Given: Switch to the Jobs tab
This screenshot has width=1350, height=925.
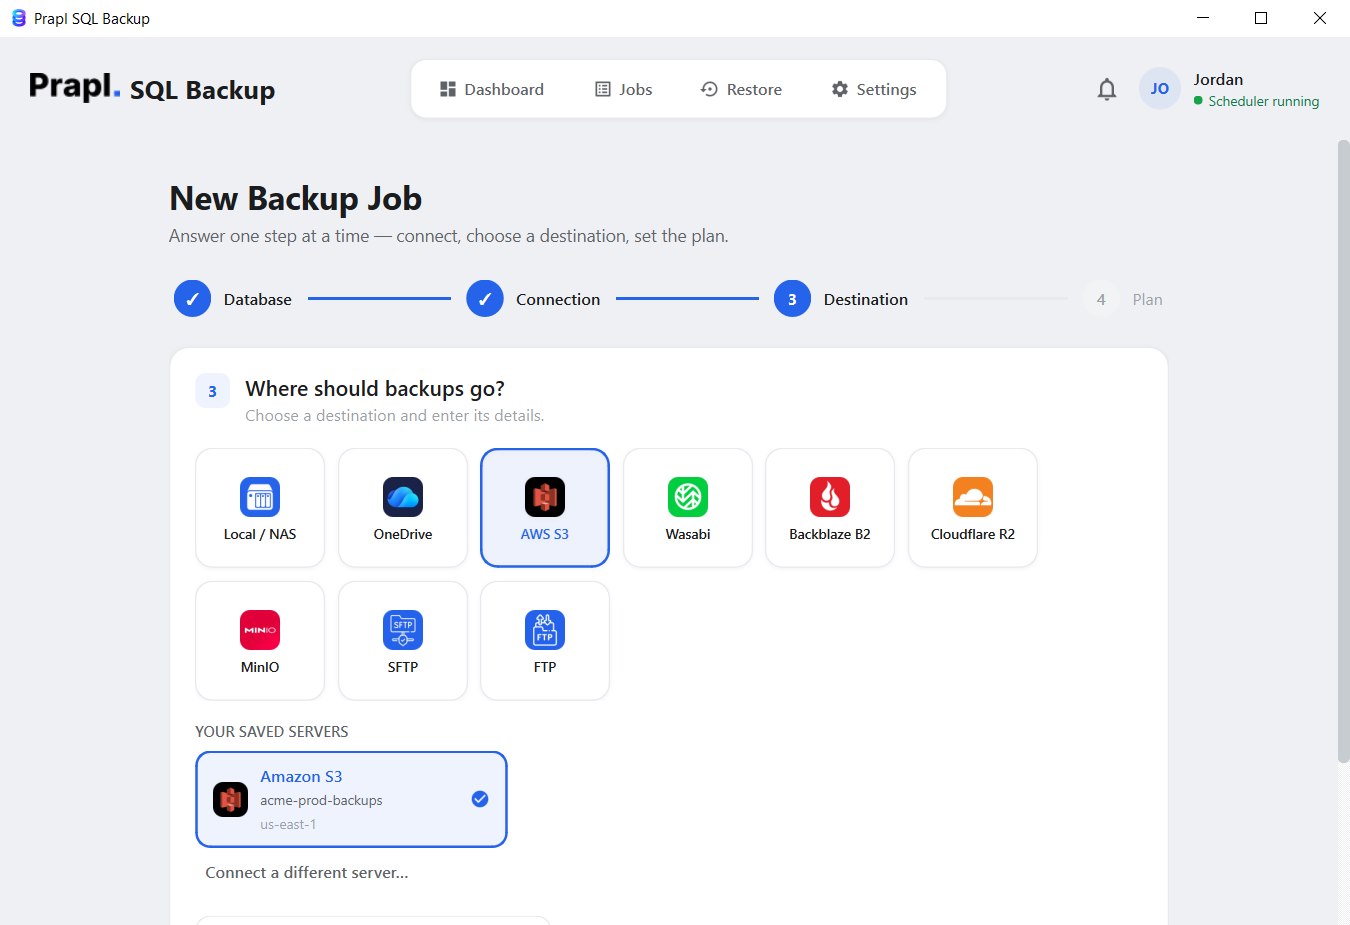Looking at the screenshot, I should (x=624, y=89).
